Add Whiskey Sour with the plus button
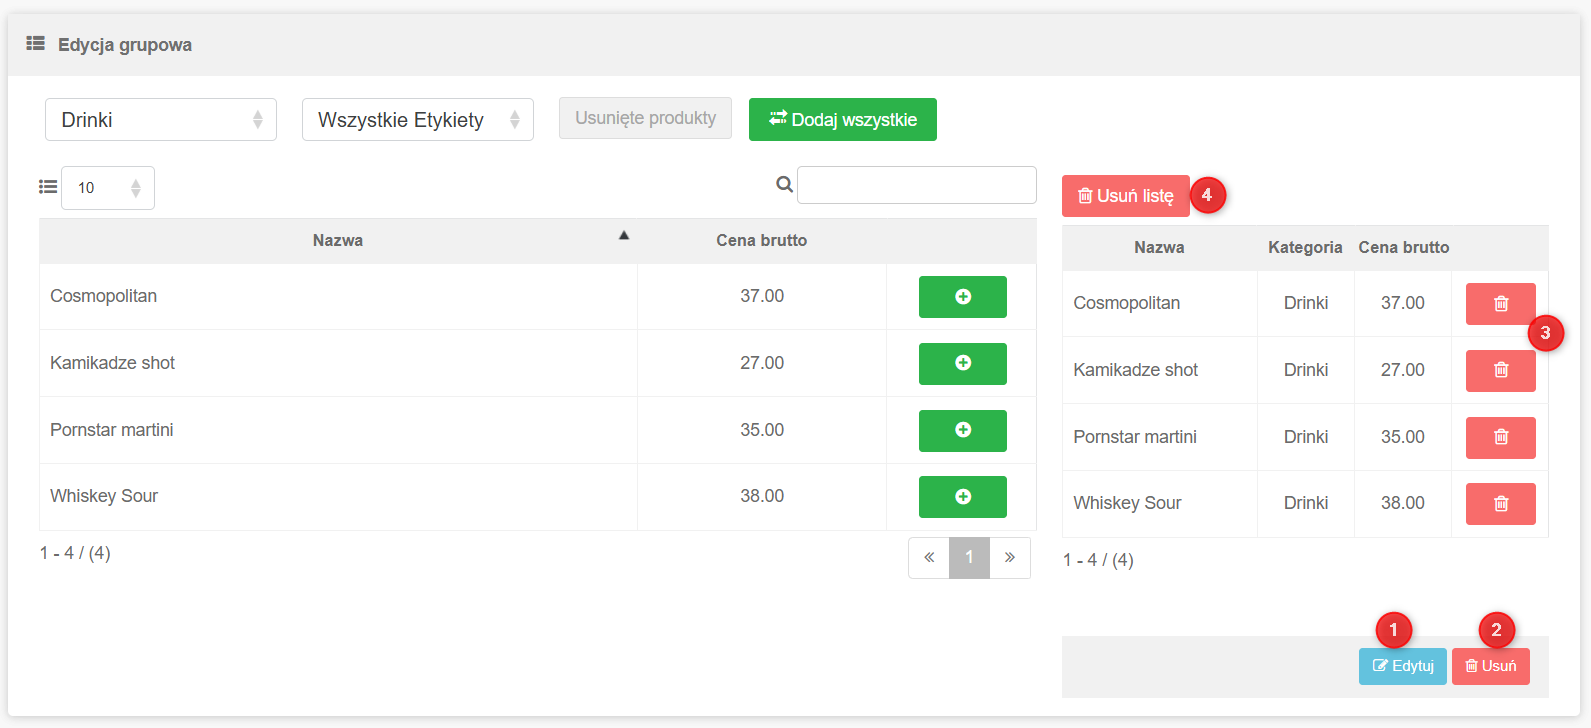 [x=962, y=497]
